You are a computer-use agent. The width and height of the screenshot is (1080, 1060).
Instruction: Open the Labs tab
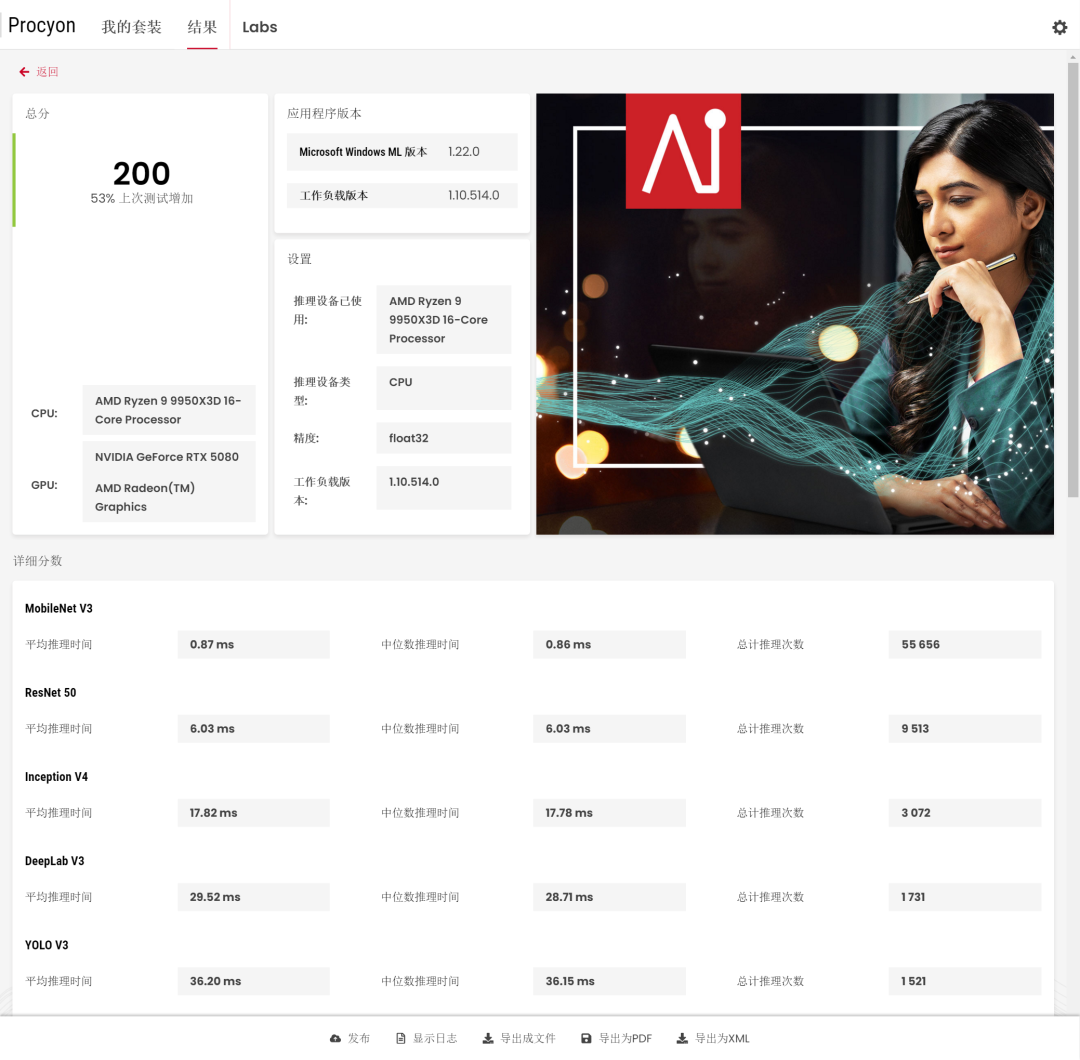[x=260, y=27]
